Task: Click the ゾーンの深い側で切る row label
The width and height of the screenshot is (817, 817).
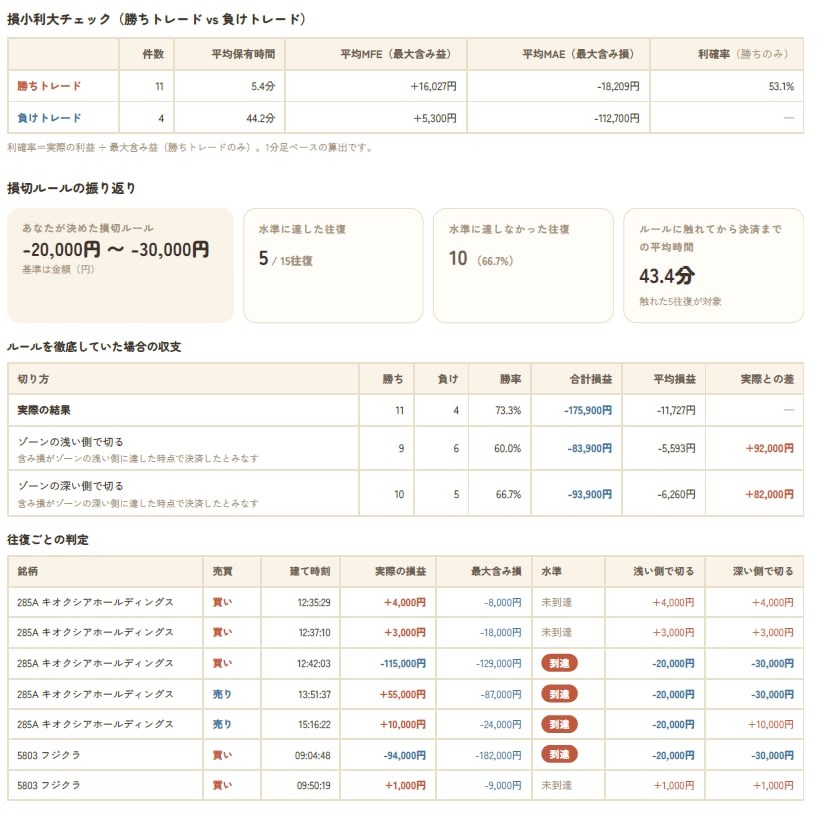Action: [70, 486]
